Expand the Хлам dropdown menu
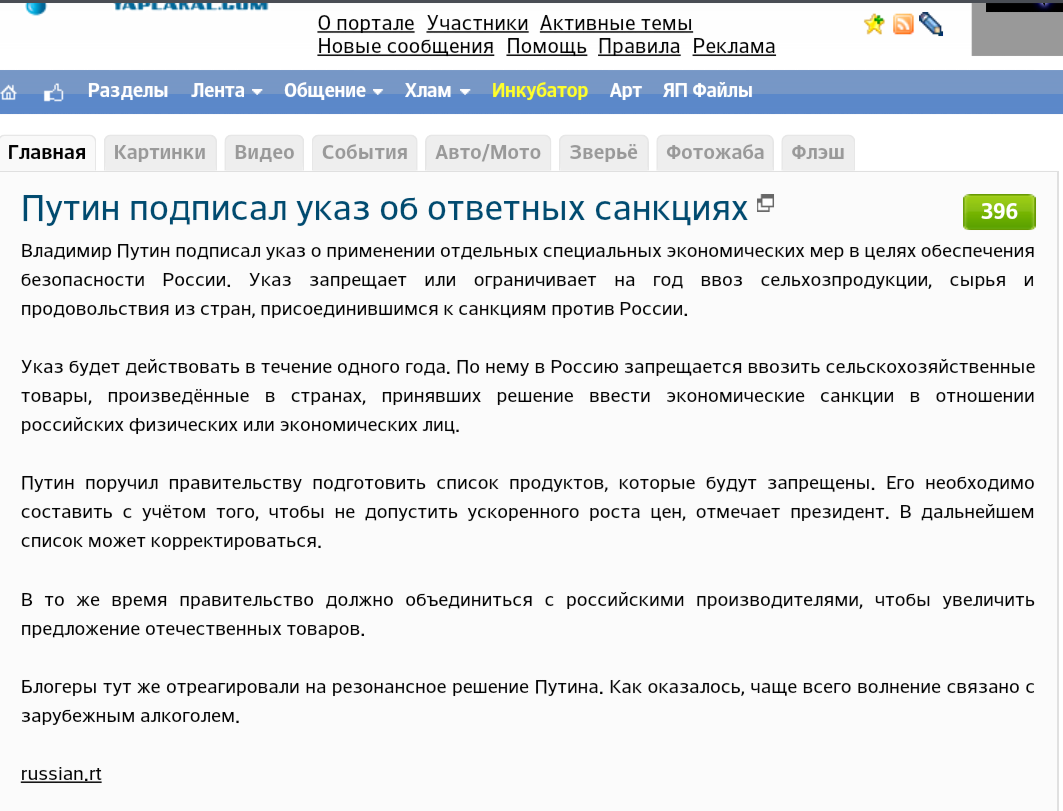1063x811 pixels. point(437,91)
